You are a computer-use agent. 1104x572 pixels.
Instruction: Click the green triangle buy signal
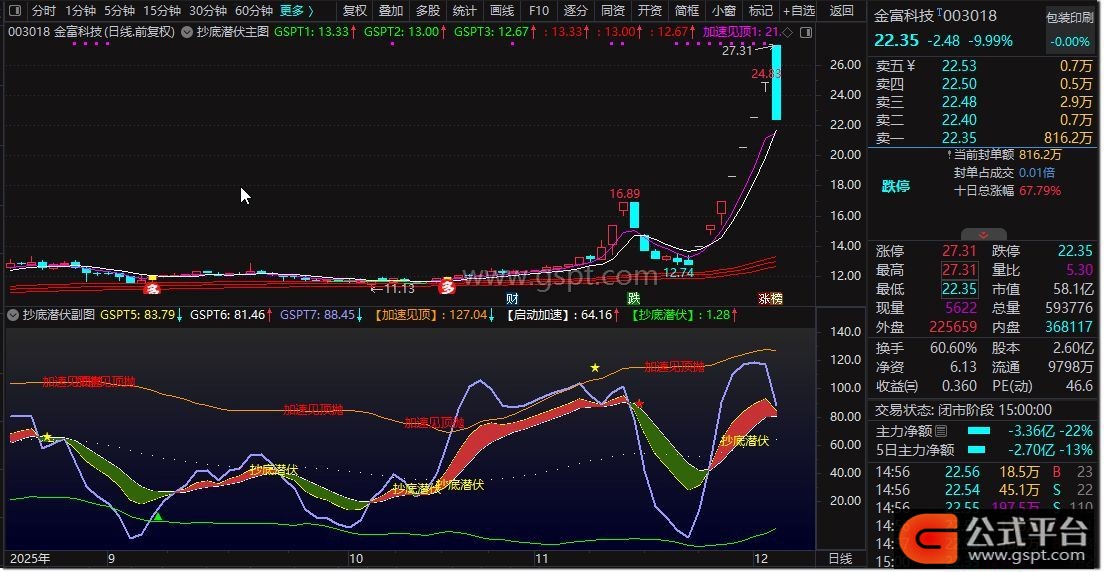(157, 516)
